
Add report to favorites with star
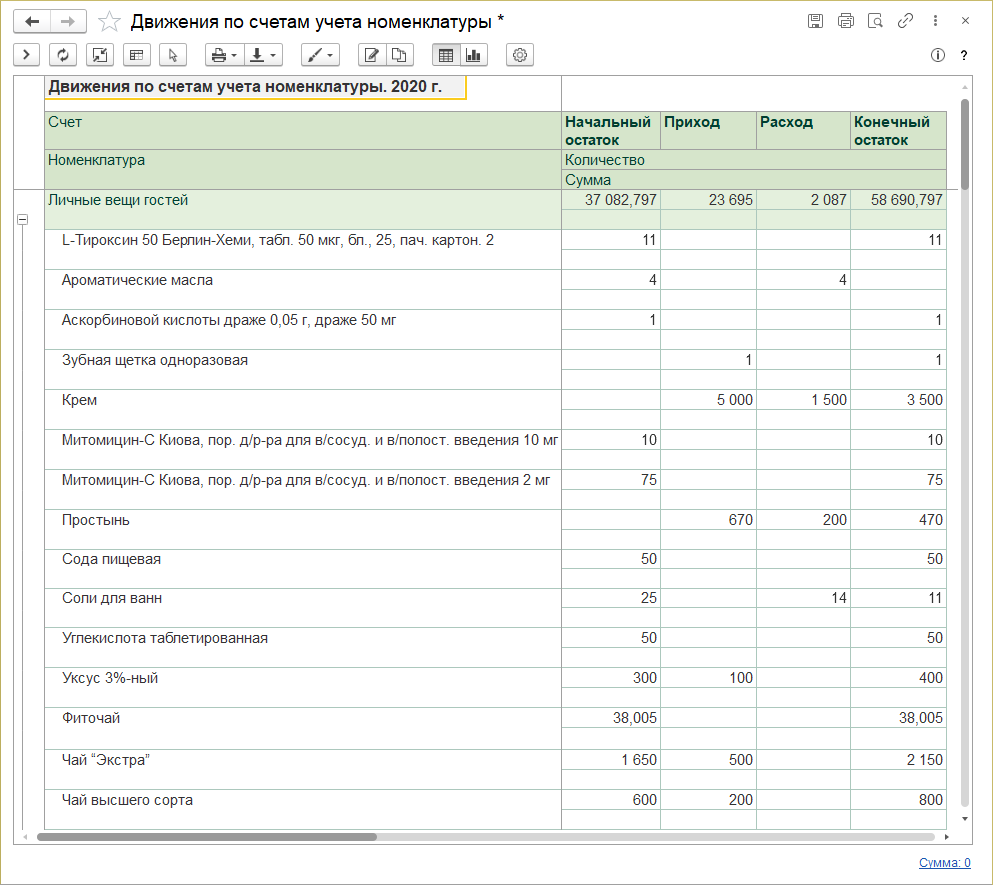(111, 21)
